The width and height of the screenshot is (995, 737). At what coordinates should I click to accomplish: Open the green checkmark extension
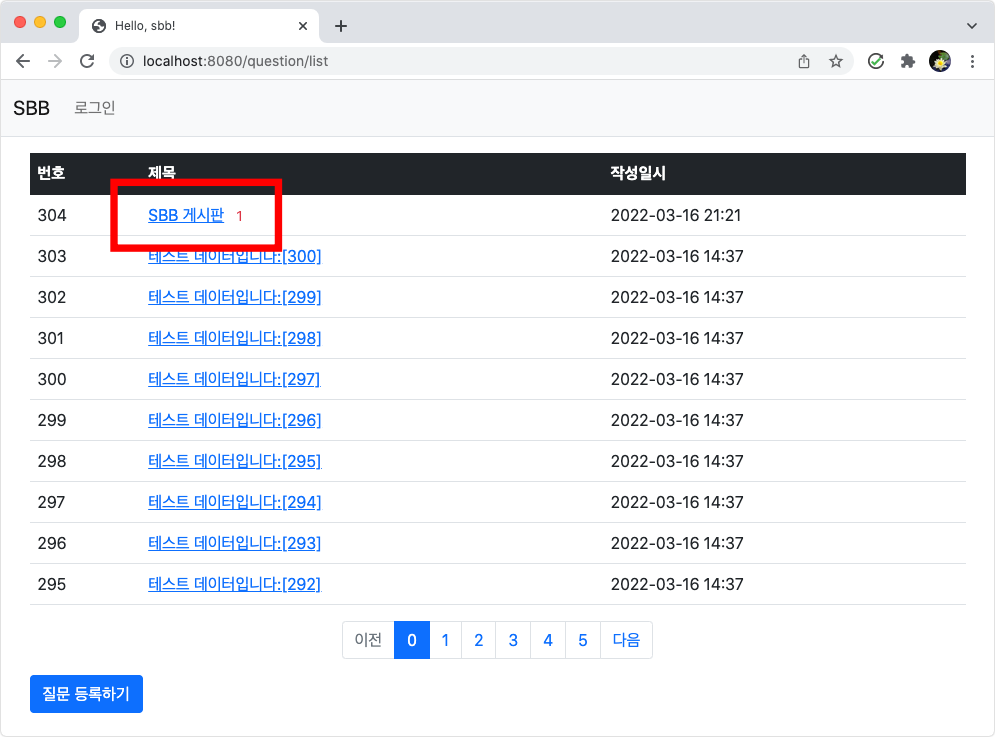tap(876, 61)
